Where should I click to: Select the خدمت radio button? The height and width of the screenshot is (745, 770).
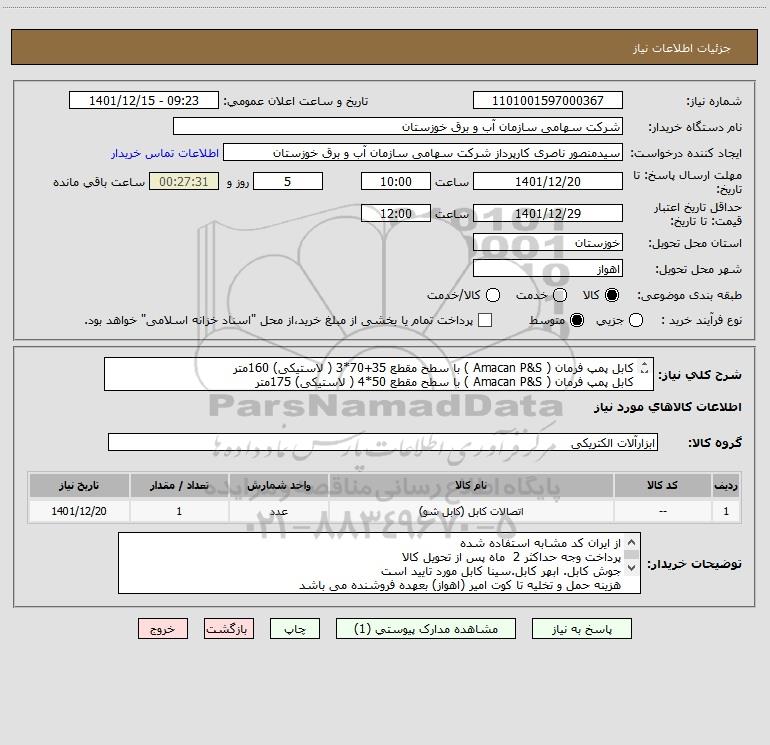click(x=560, y=295)
